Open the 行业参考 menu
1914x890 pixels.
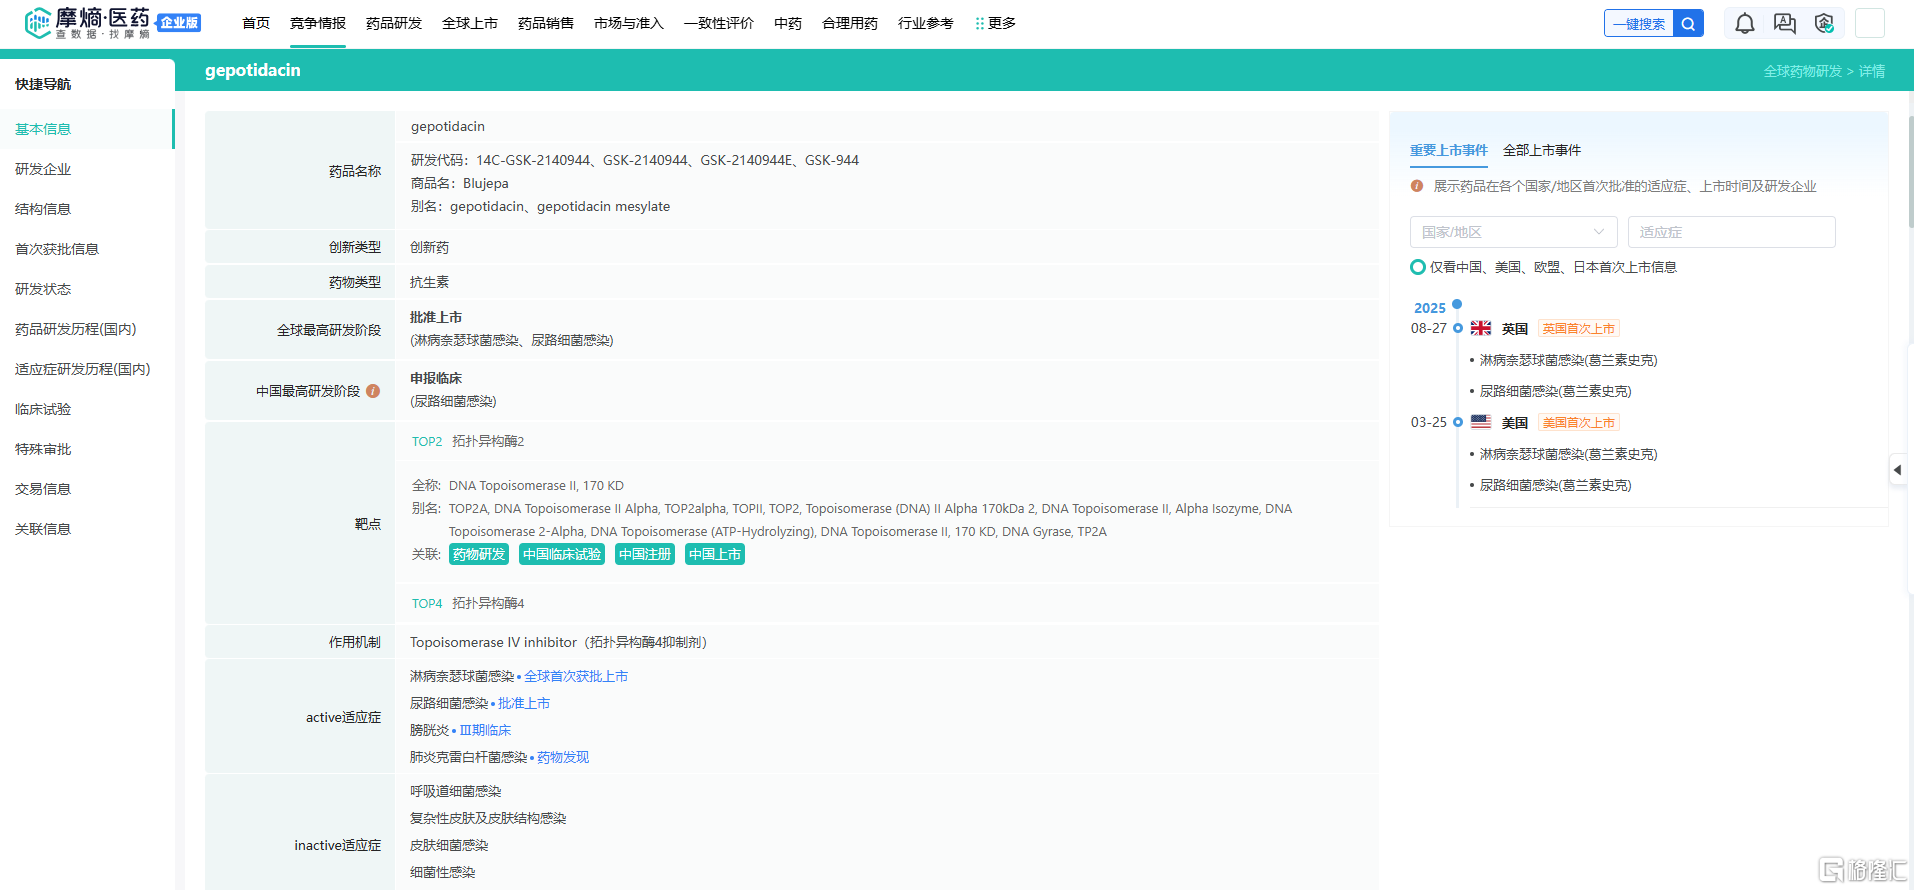(926, 23)
